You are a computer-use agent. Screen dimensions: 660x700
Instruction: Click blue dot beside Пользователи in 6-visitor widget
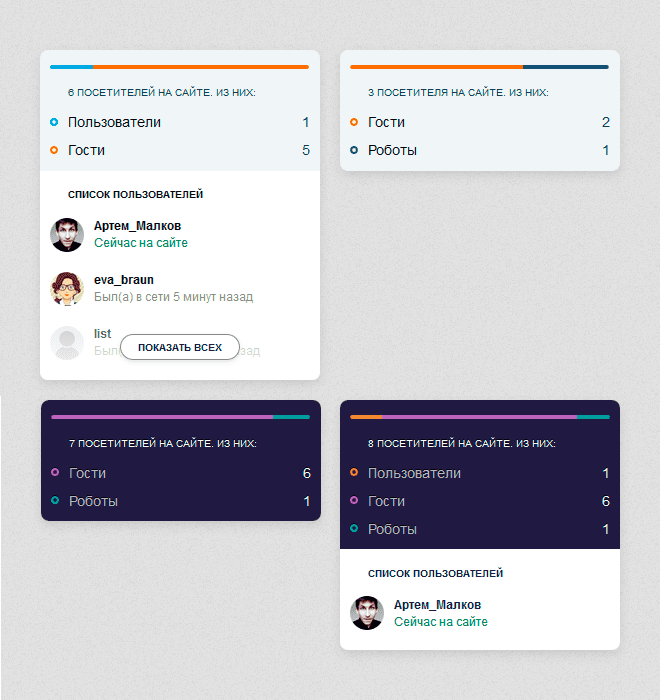(x=54, y=122)
